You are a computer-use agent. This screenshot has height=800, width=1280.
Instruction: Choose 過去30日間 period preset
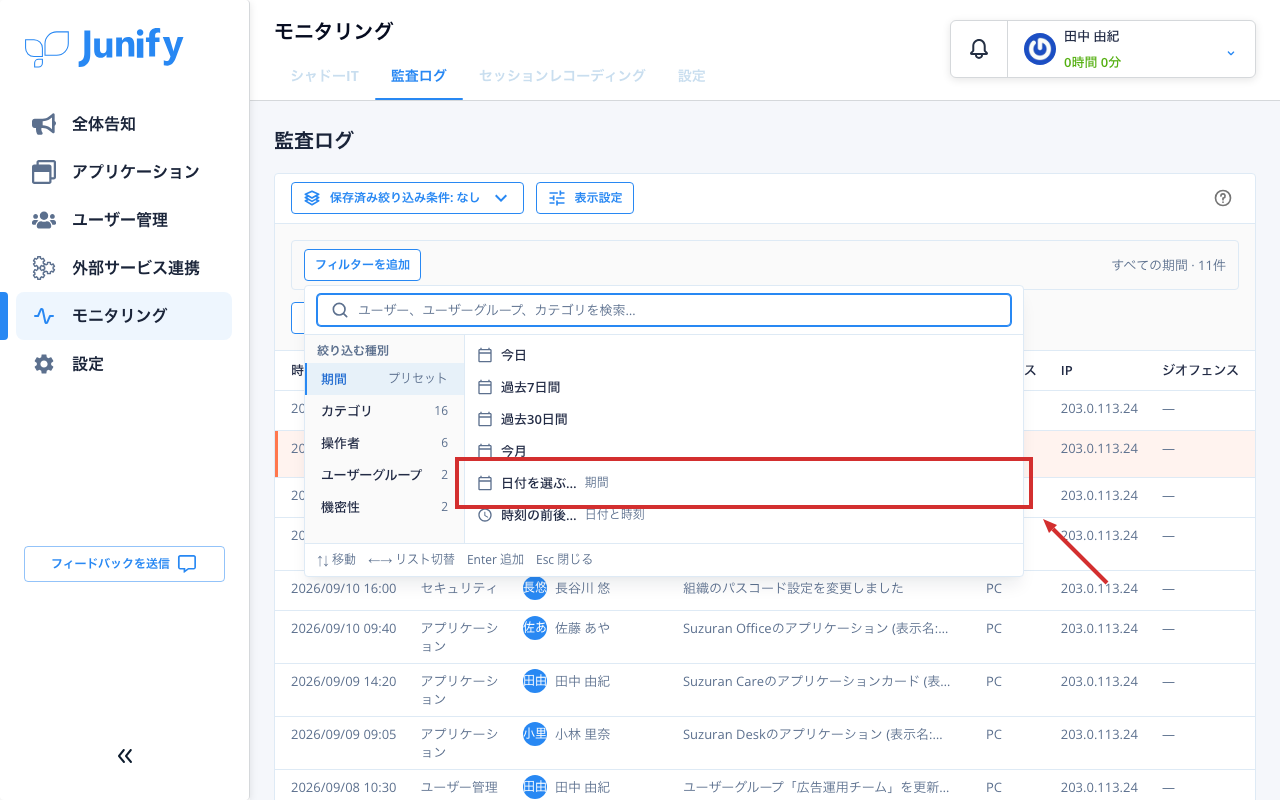tap(744, 419)
